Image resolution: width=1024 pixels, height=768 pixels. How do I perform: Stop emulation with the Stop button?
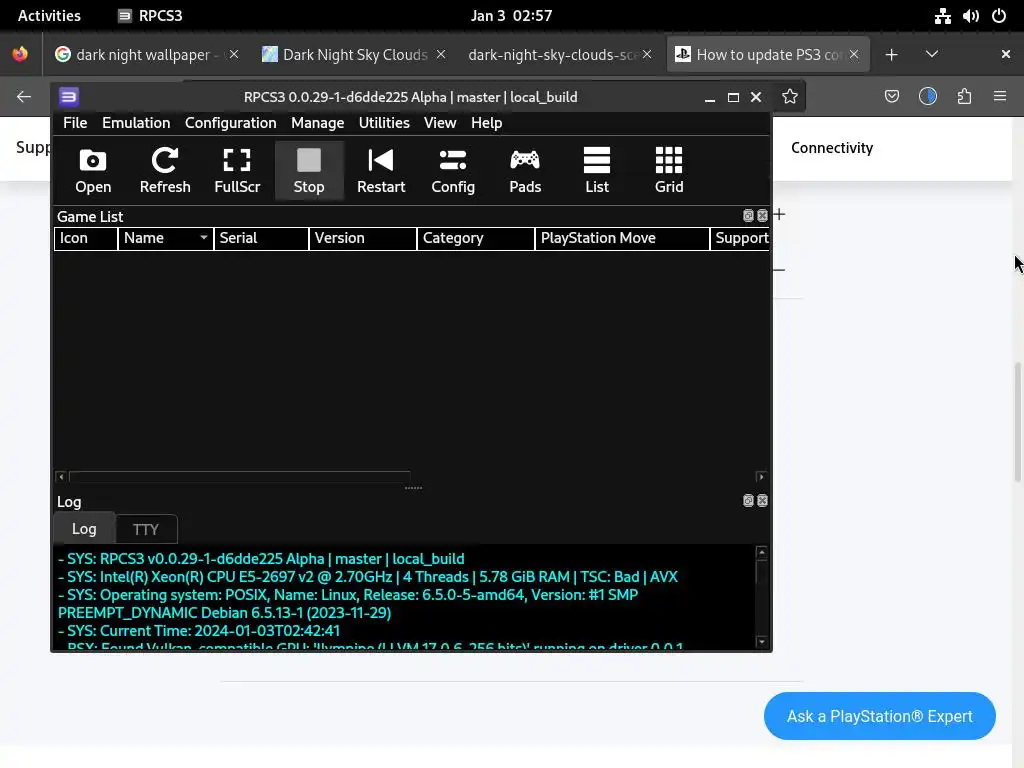point(309,170)
